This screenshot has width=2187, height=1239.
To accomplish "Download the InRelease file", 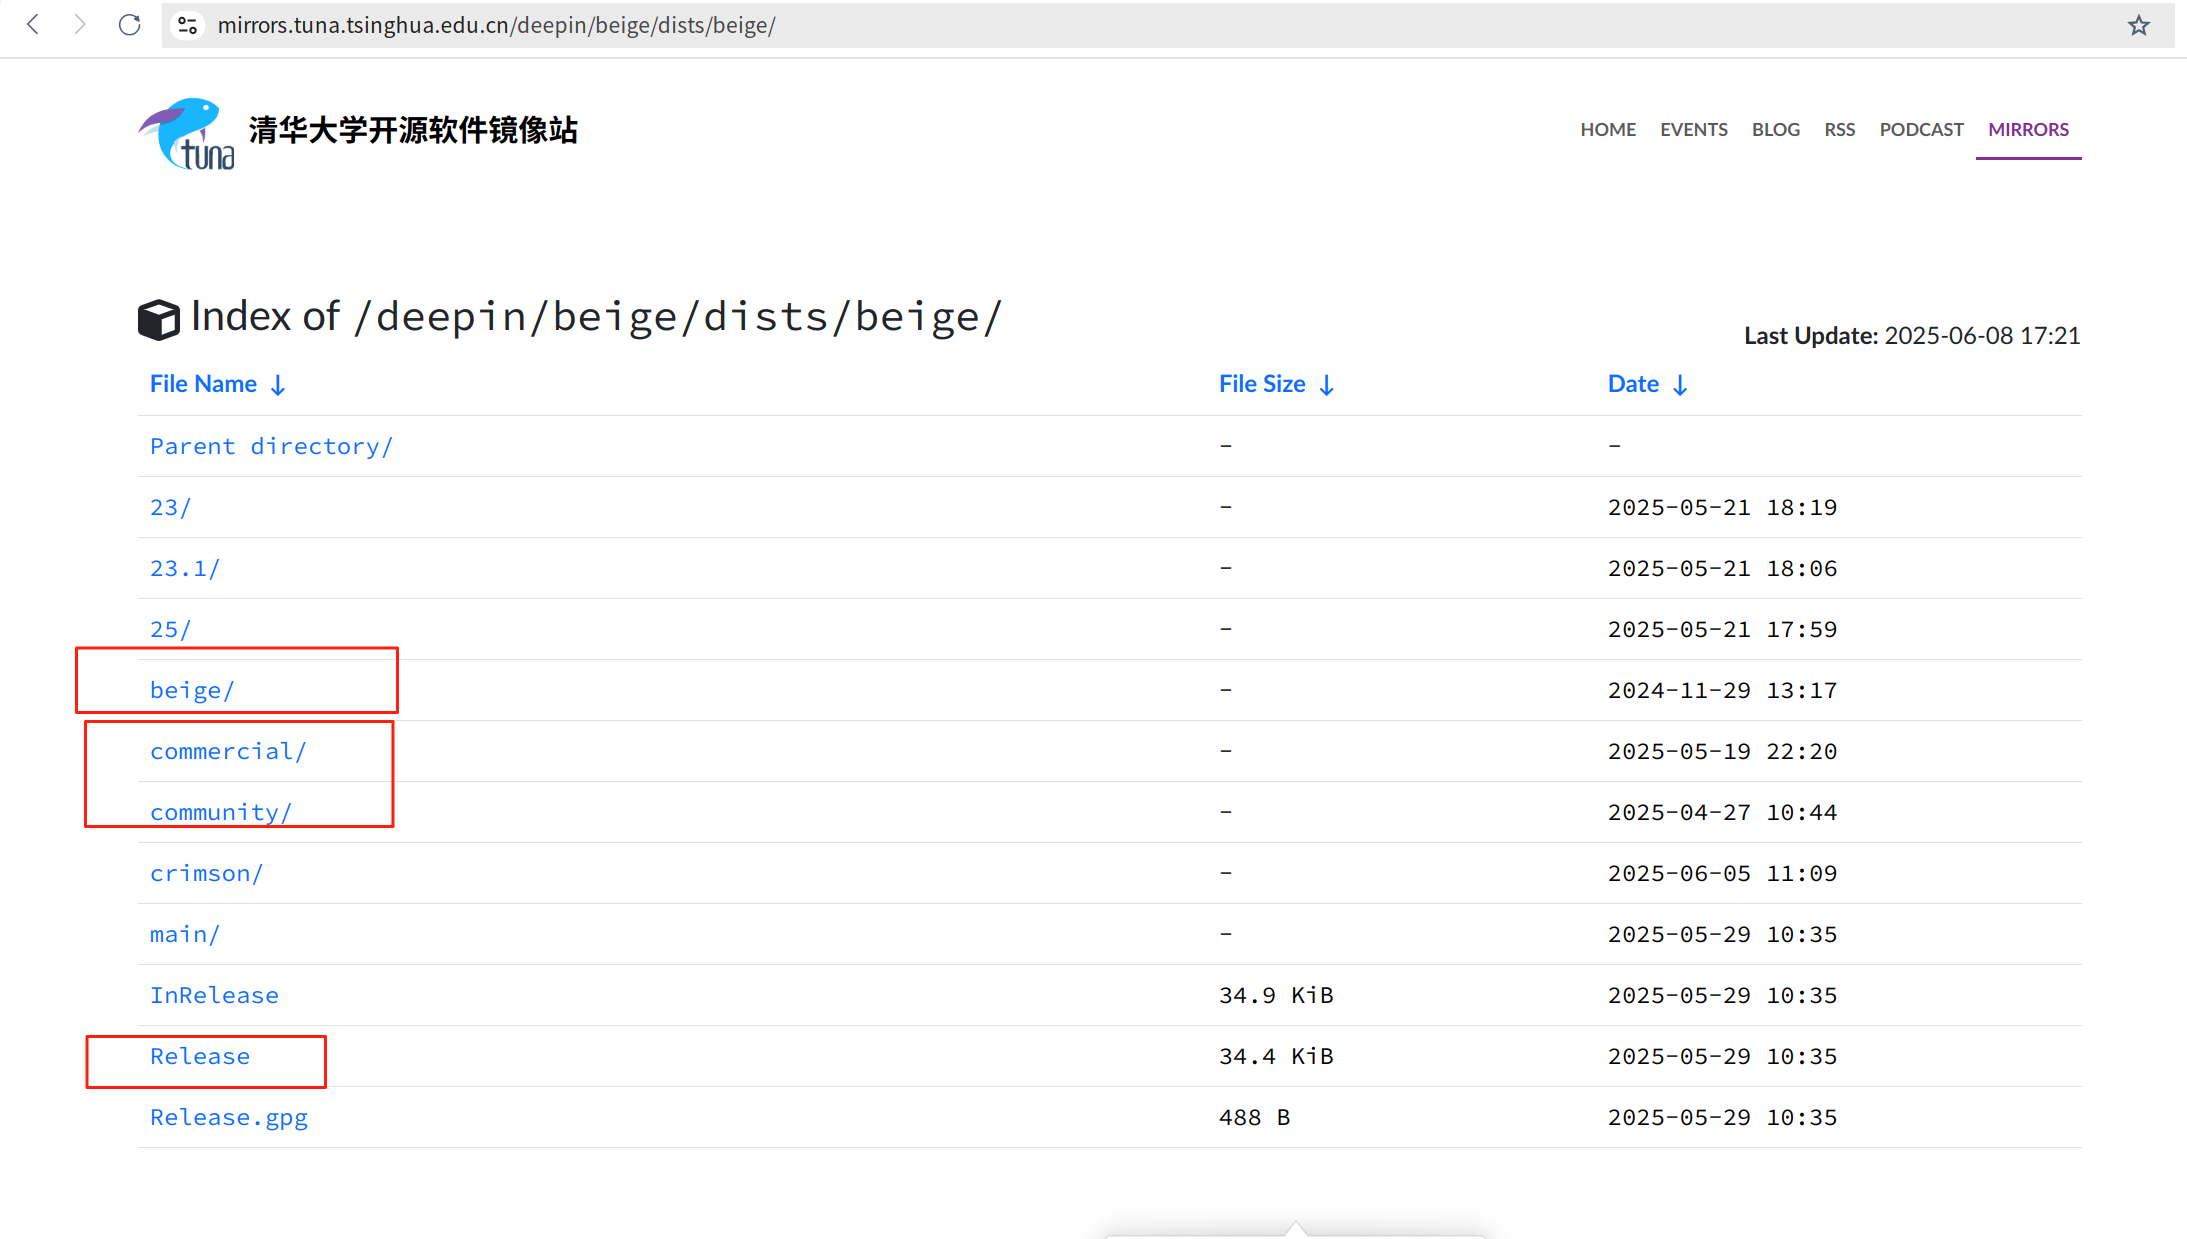I will [x=214, y=995].
